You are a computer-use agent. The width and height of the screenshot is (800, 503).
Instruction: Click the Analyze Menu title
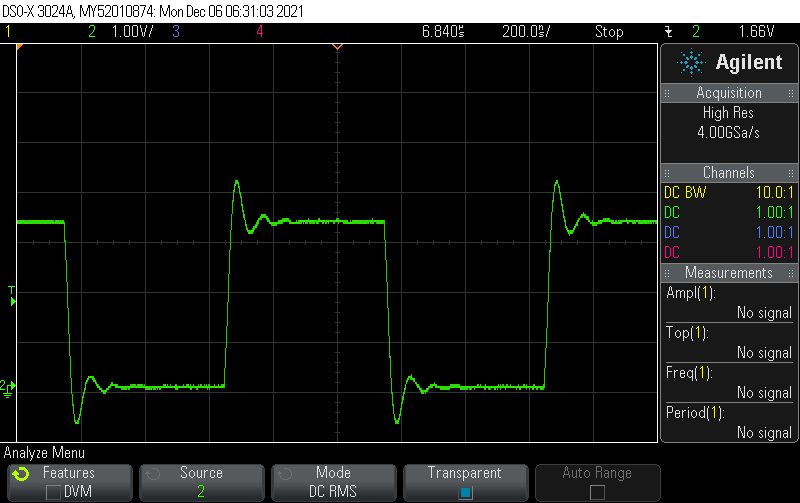pyautogui.click(x=44, y=452)
